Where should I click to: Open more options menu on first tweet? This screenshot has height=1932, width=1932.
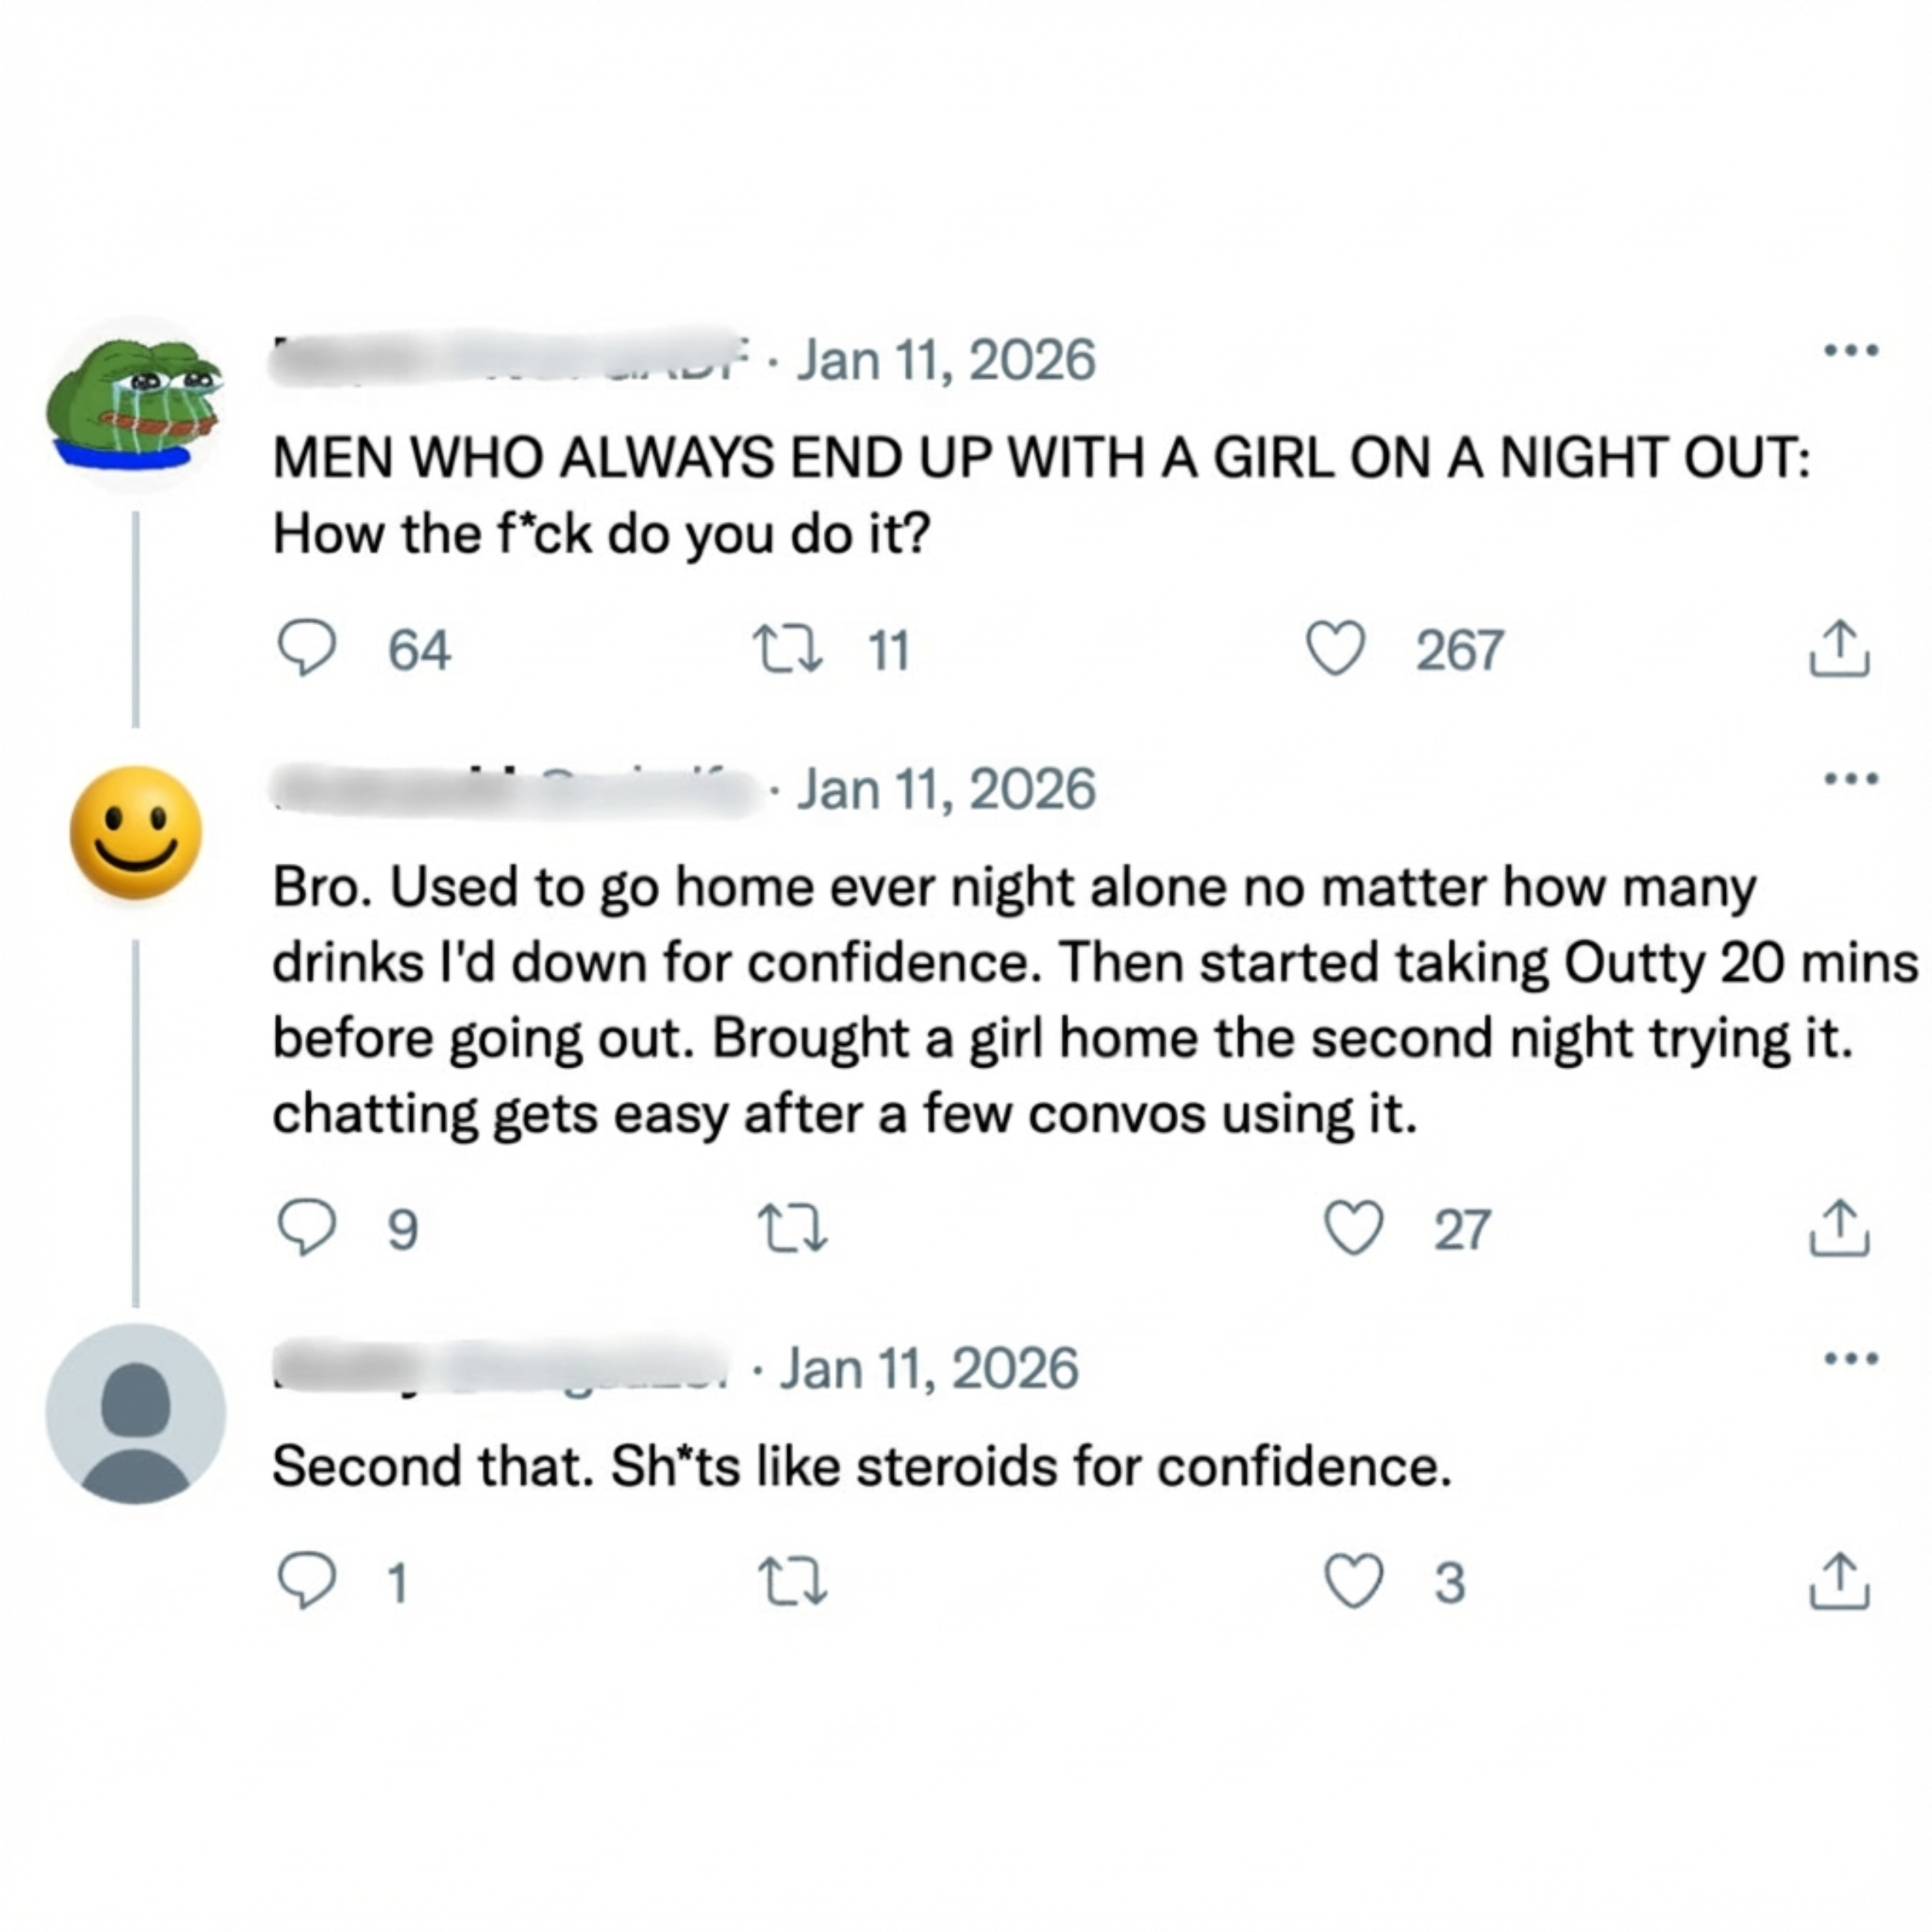pyautogui.click(x=1851, y=350)
